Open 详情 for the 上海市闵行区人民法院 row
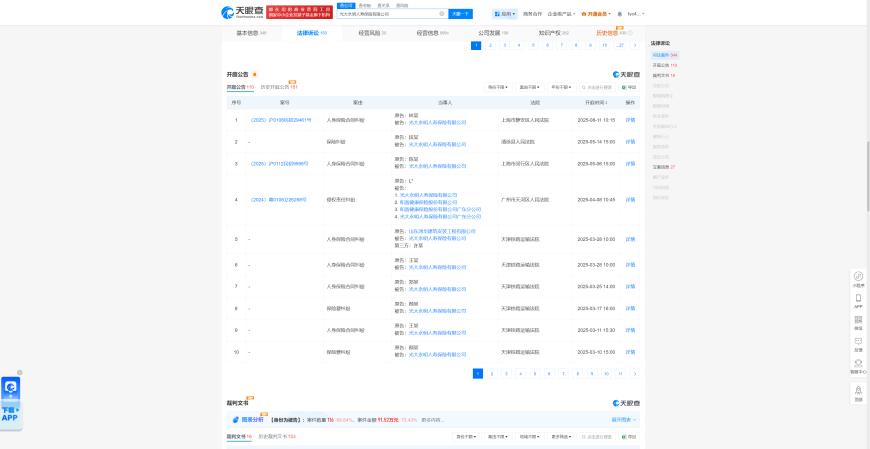870x449 pixels. (x=630, y=164)
